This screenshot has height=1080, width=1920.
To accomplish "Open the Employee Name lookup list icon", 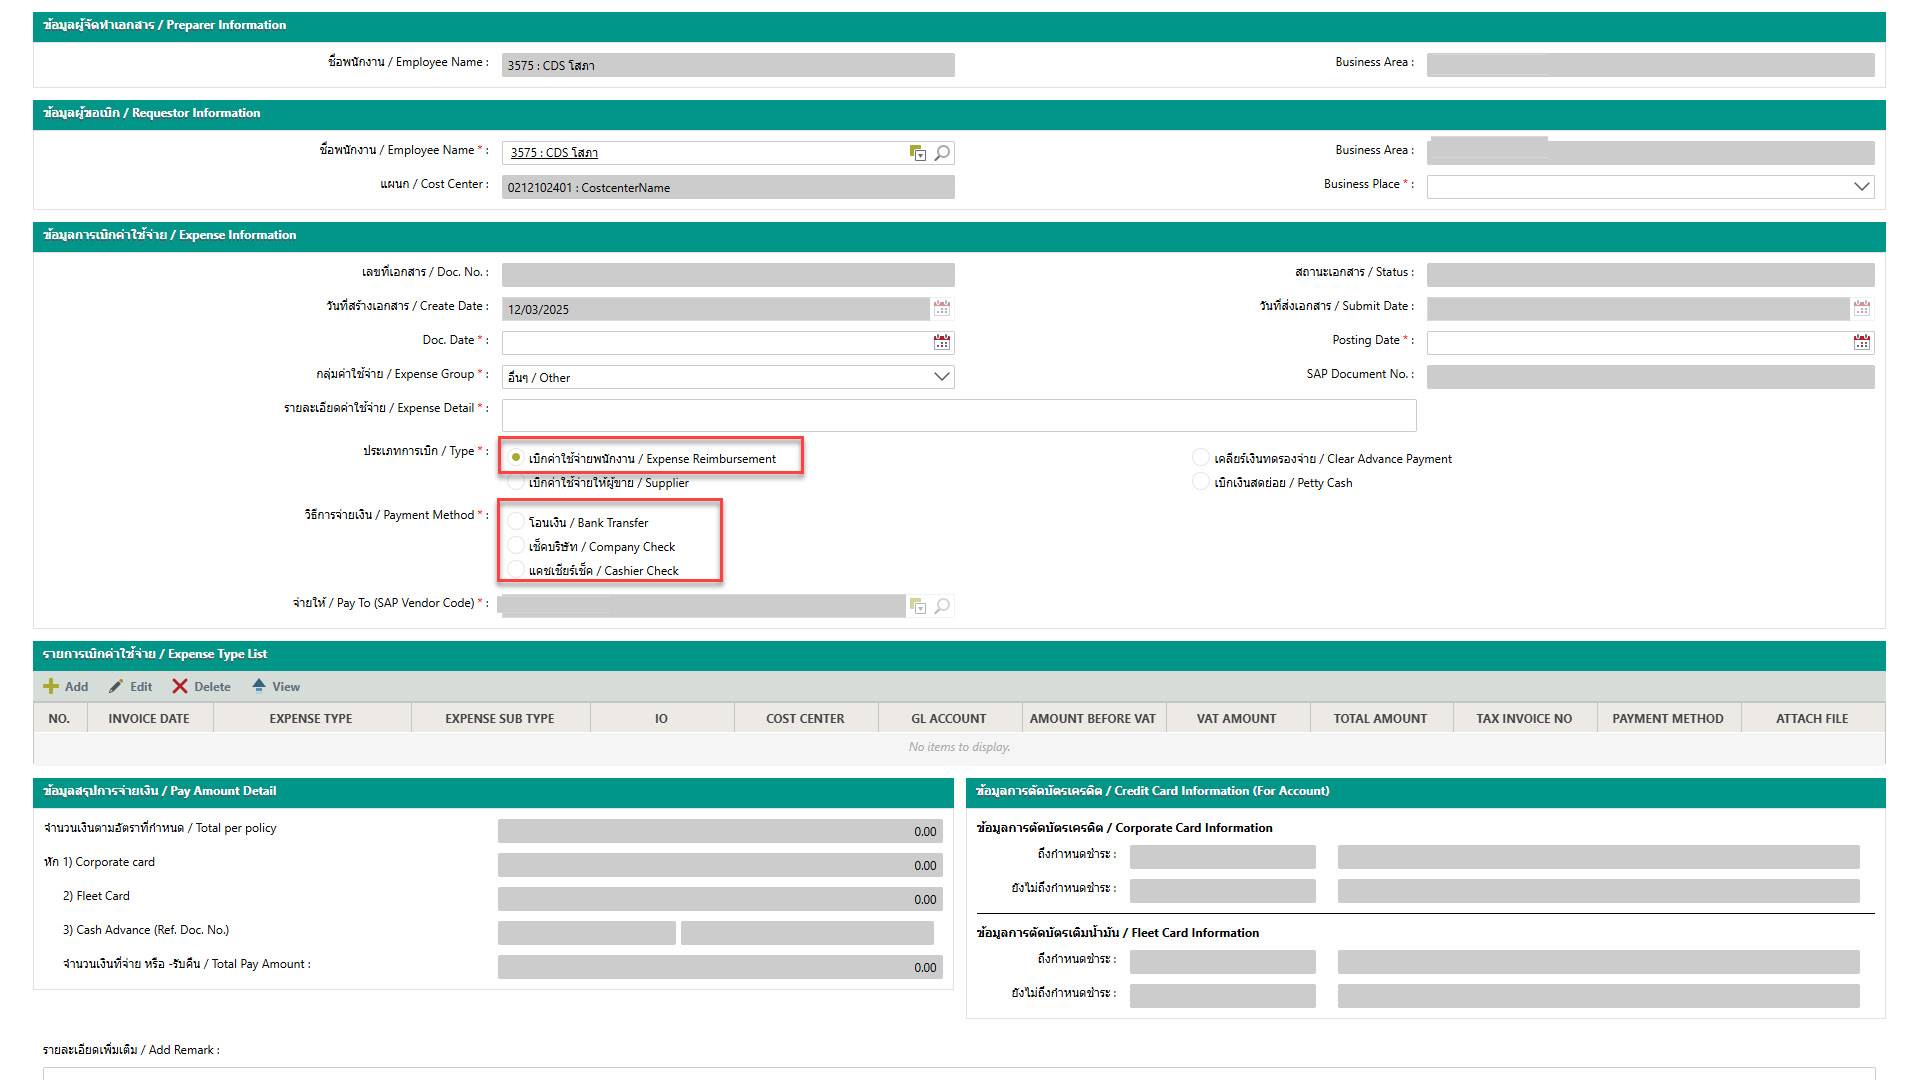I will click(917, 153).
